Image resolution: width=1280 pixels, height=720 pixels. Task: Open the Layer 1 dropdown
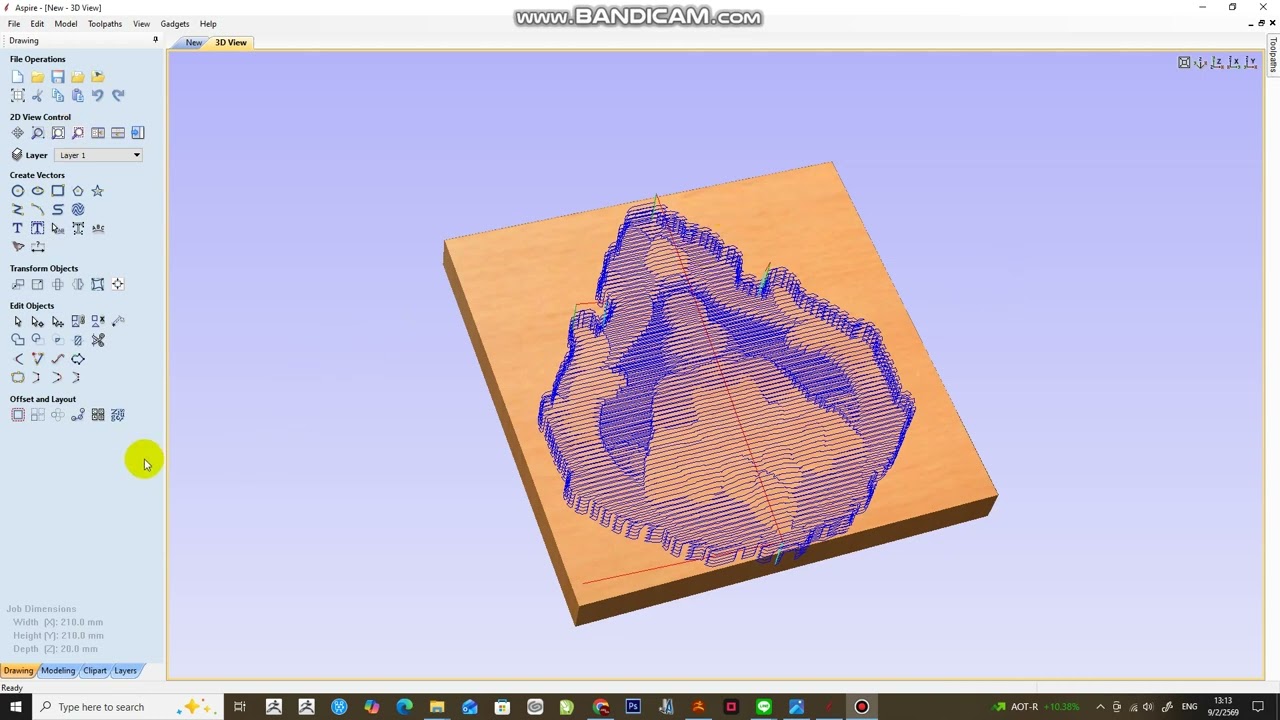pyautogui.click(x=98, y=155)
